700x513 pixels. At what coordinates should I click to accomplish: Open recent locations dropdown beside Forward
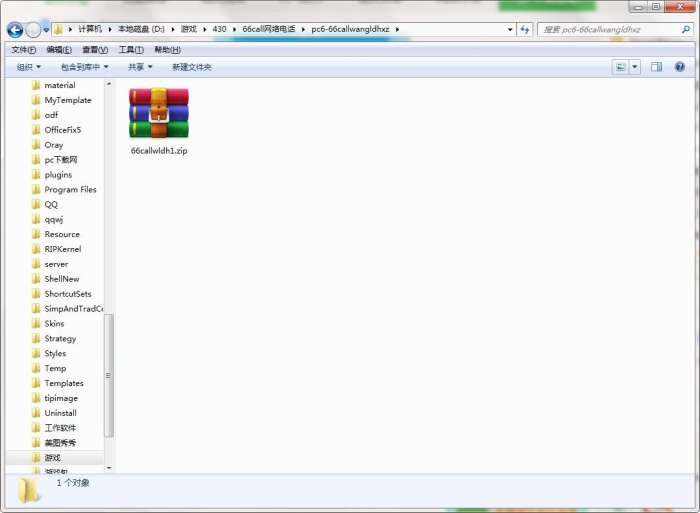pyautogui.click(x=46, y=30)
